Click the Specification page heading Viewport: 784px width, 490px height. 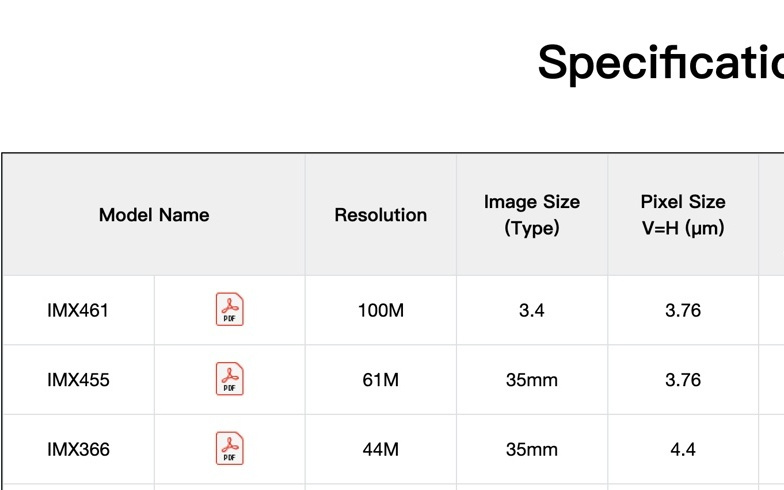click(x=660, y=62)
